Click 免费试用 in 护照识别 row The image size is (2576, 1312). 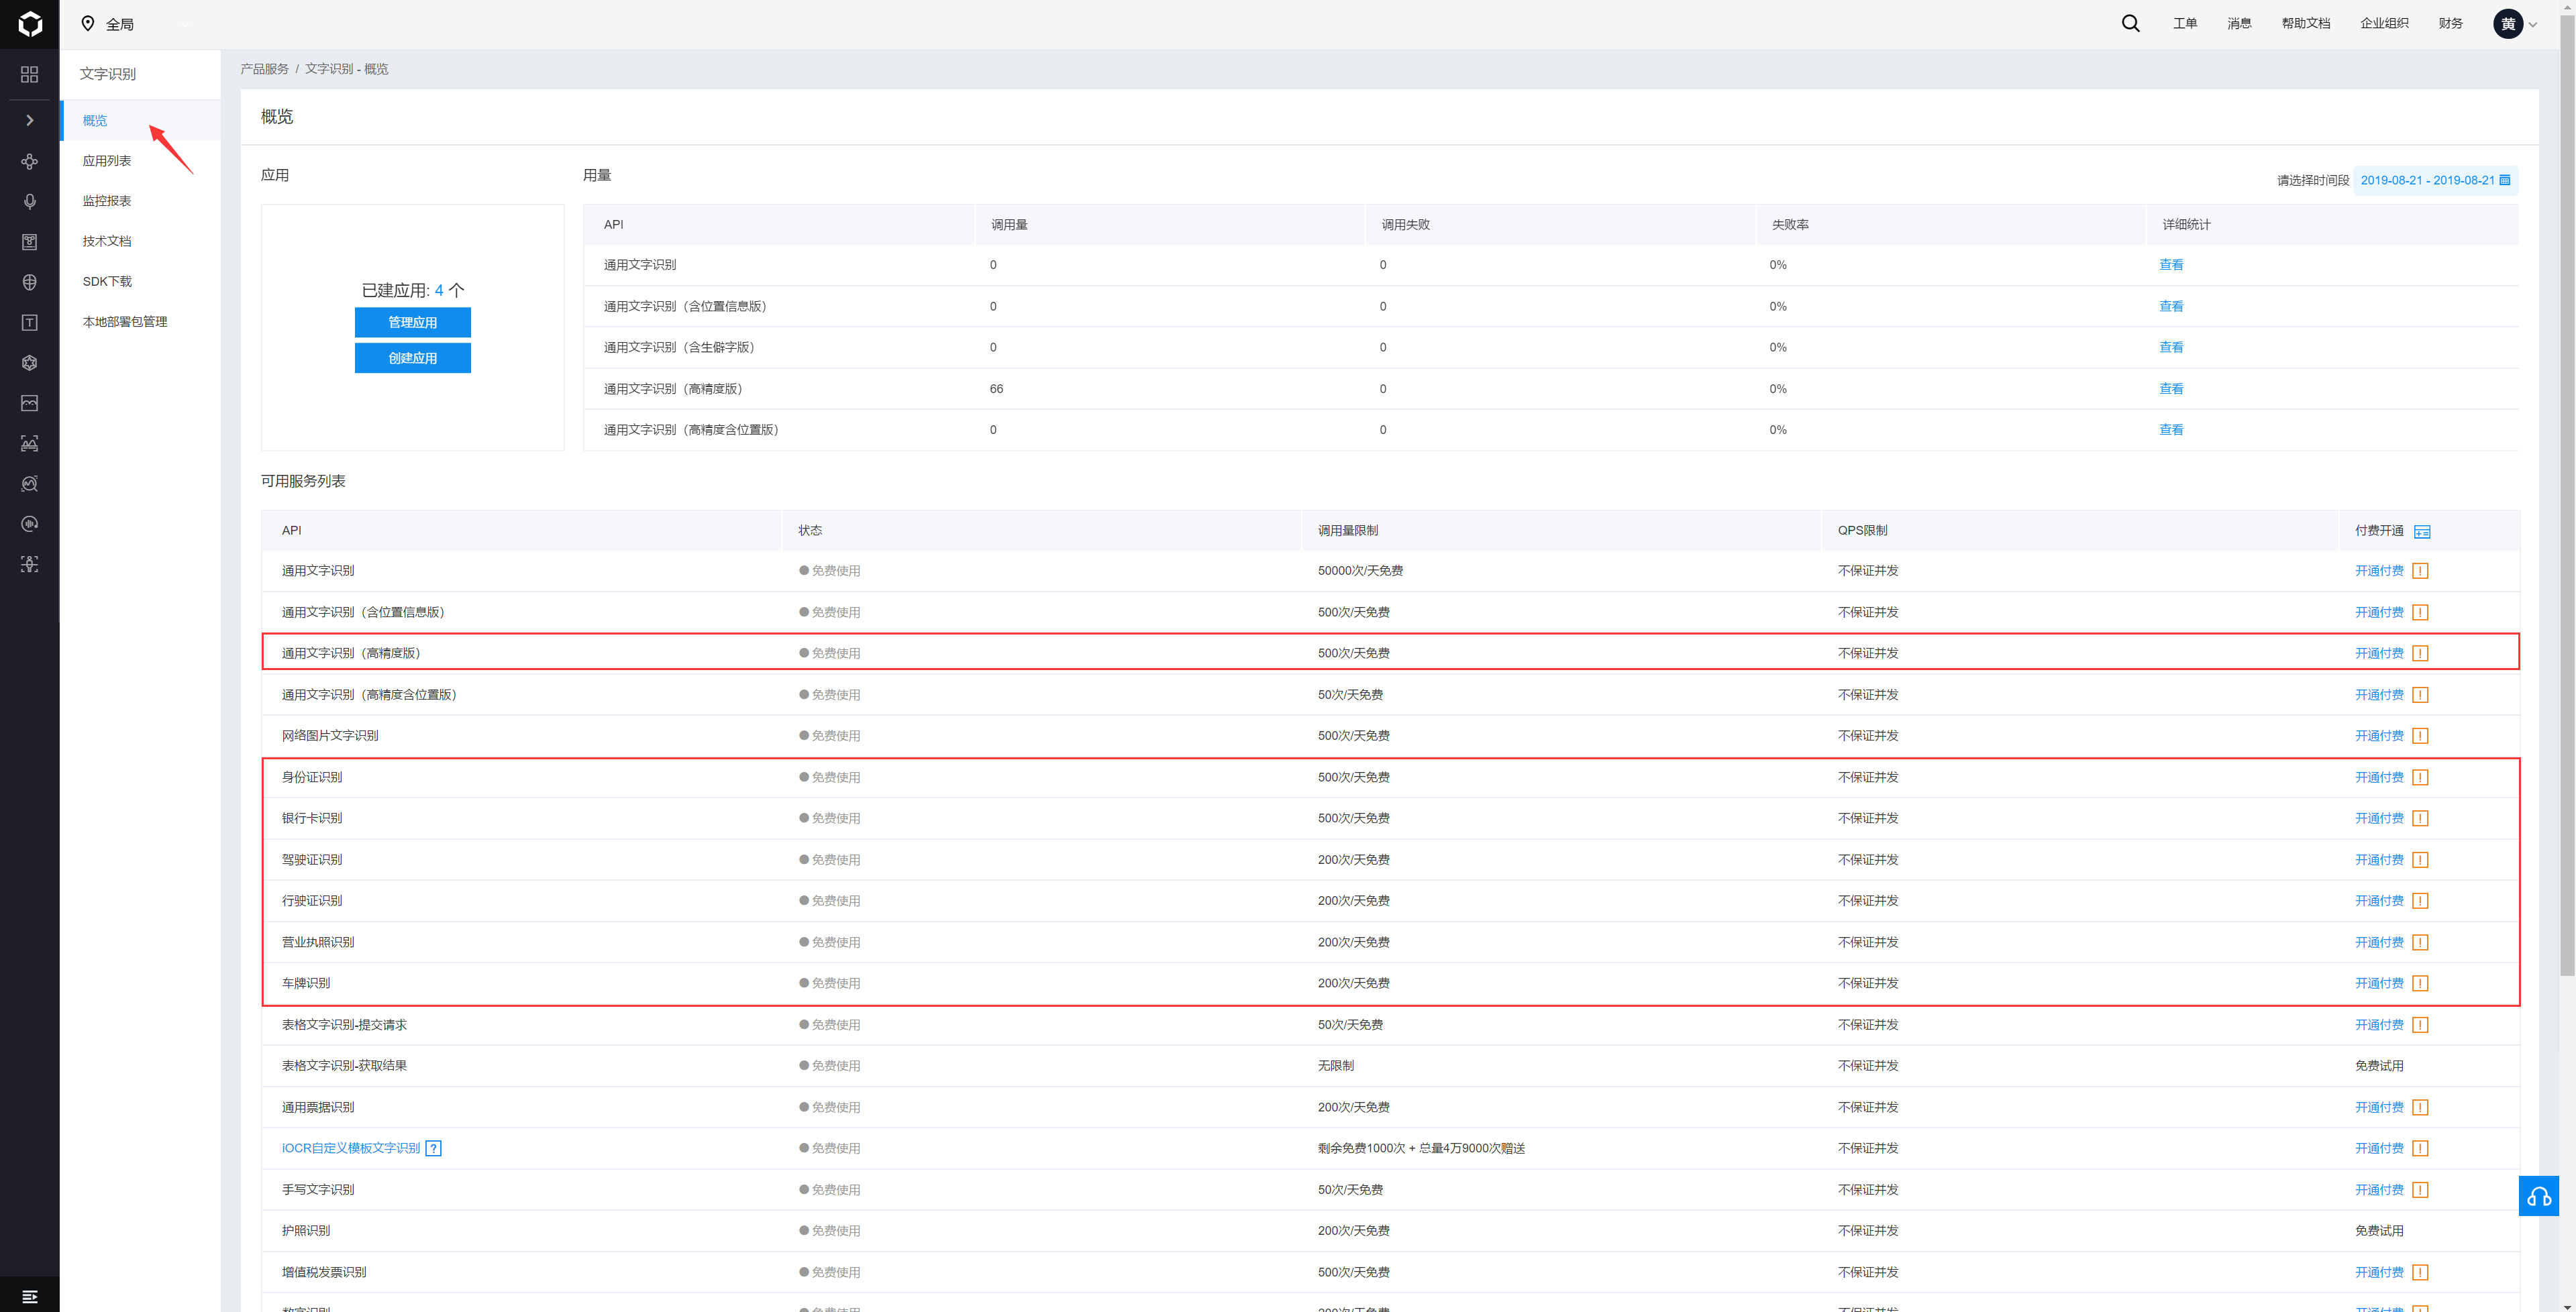coord(2379,1231)
